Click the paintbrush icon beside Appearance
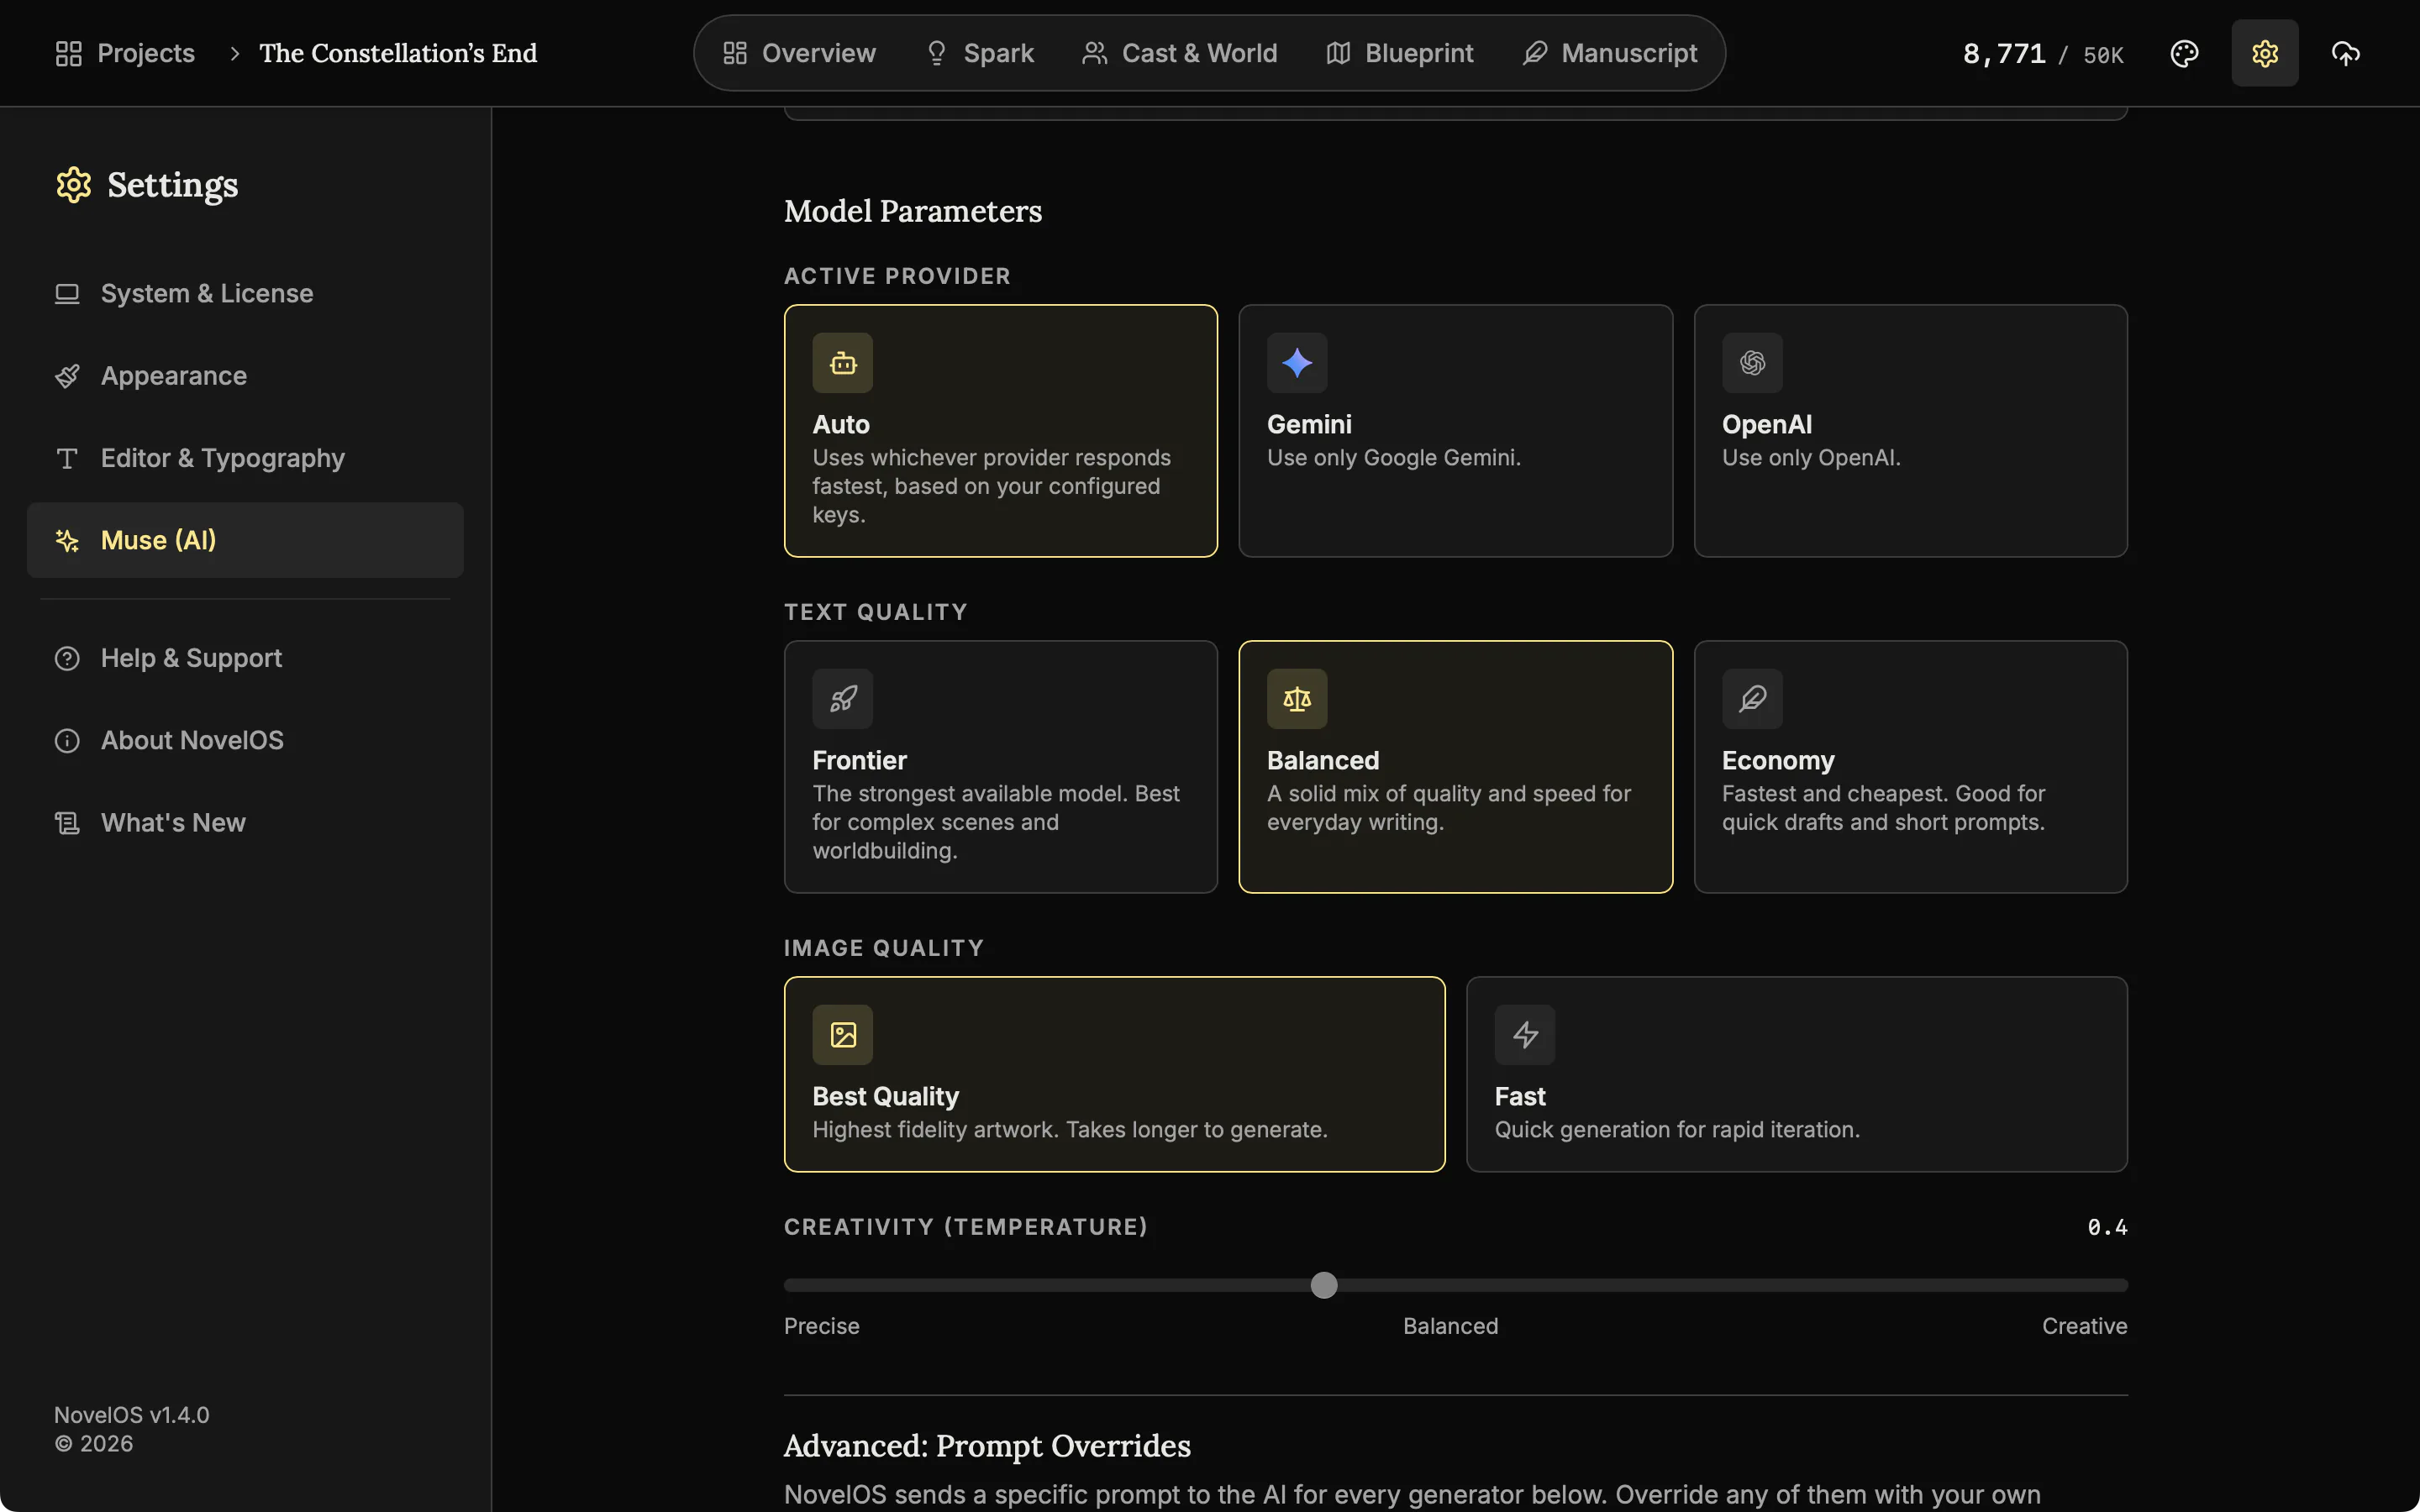 (67, 376)
